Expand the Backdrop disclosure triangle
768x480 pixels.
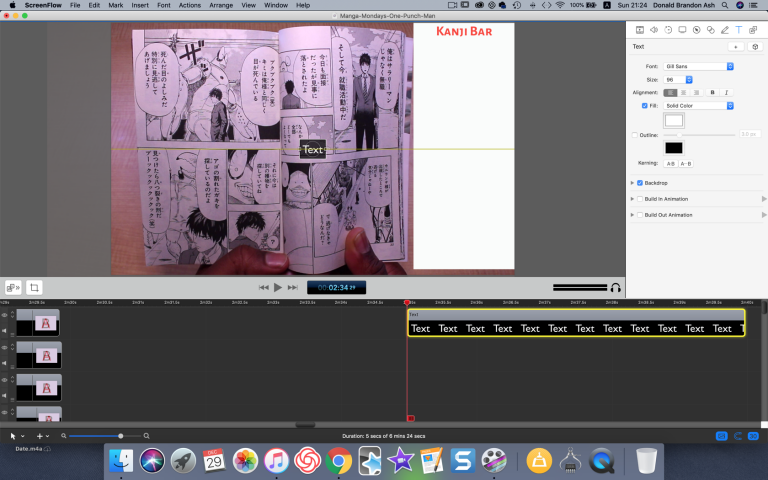pos(632,183)
